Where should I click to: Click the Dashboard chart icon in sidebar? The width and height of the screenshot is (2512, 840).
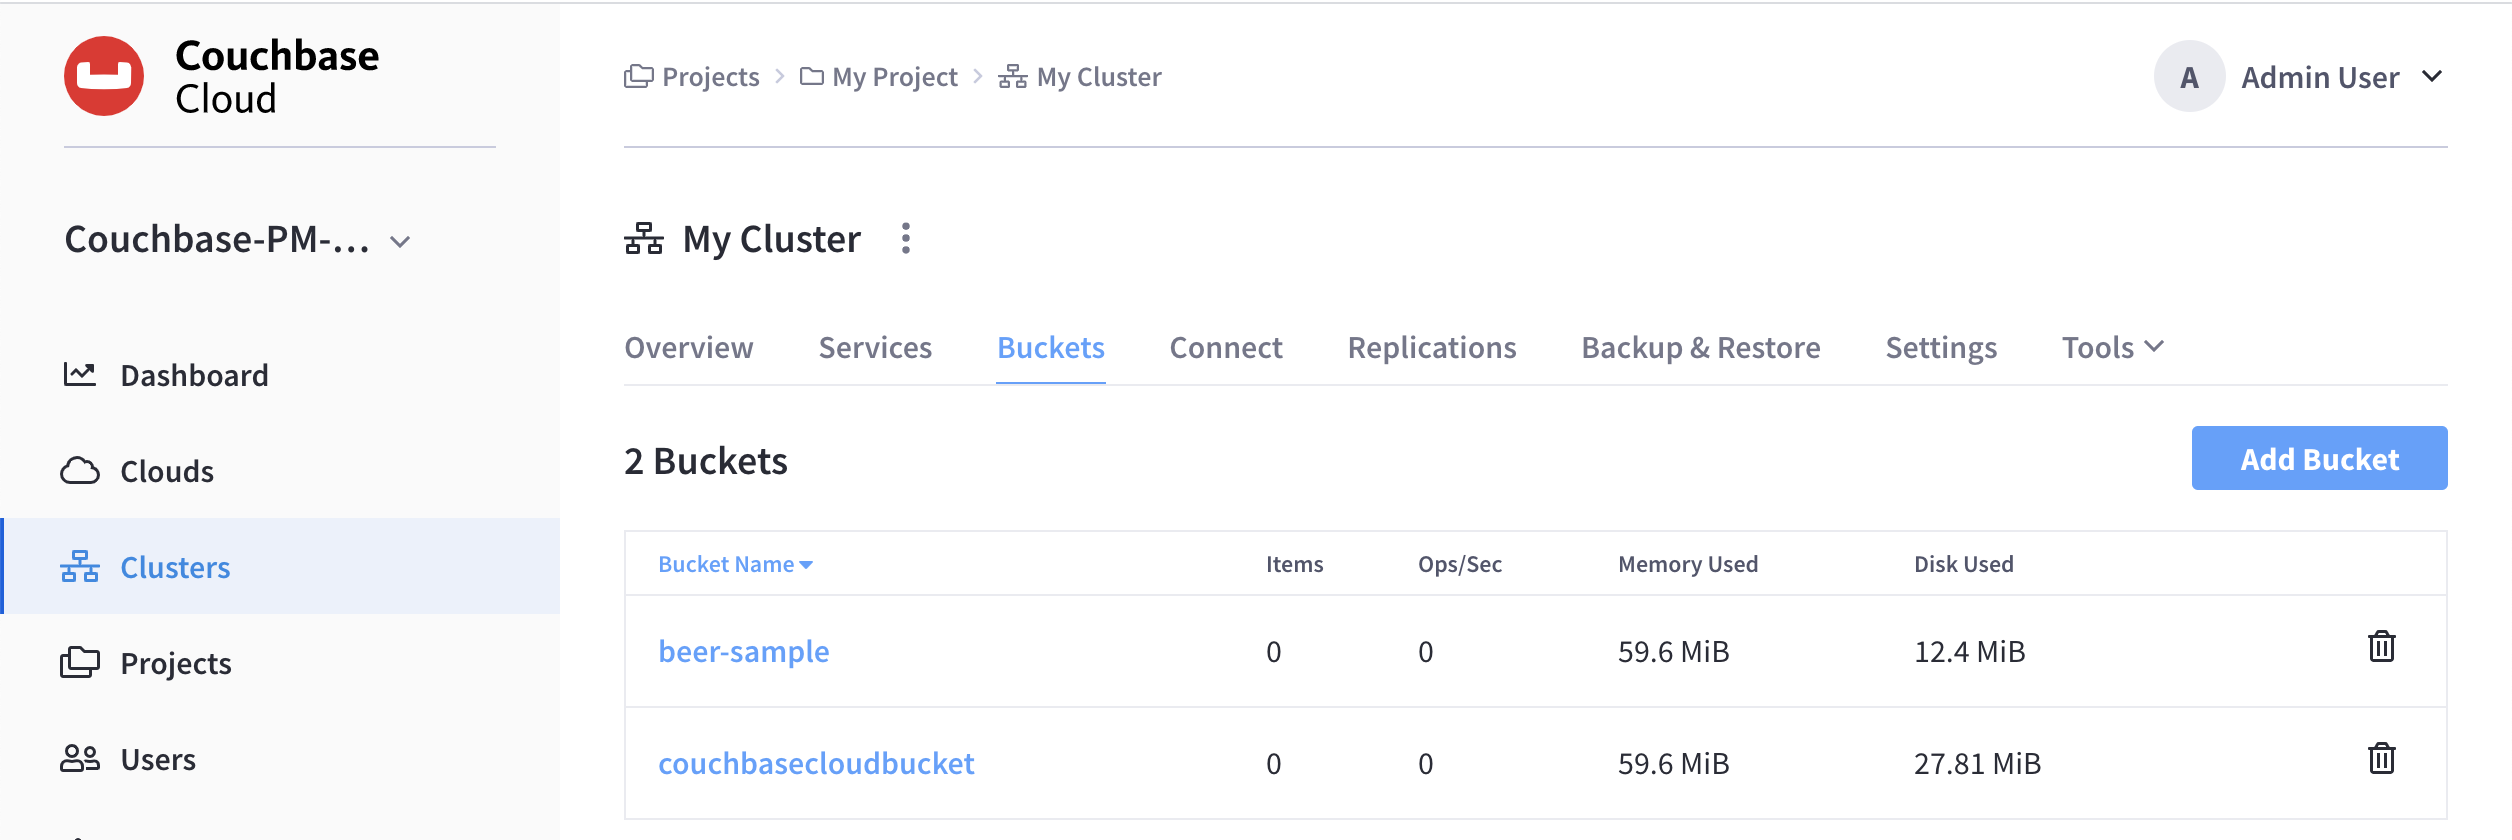tap(80, 375)
